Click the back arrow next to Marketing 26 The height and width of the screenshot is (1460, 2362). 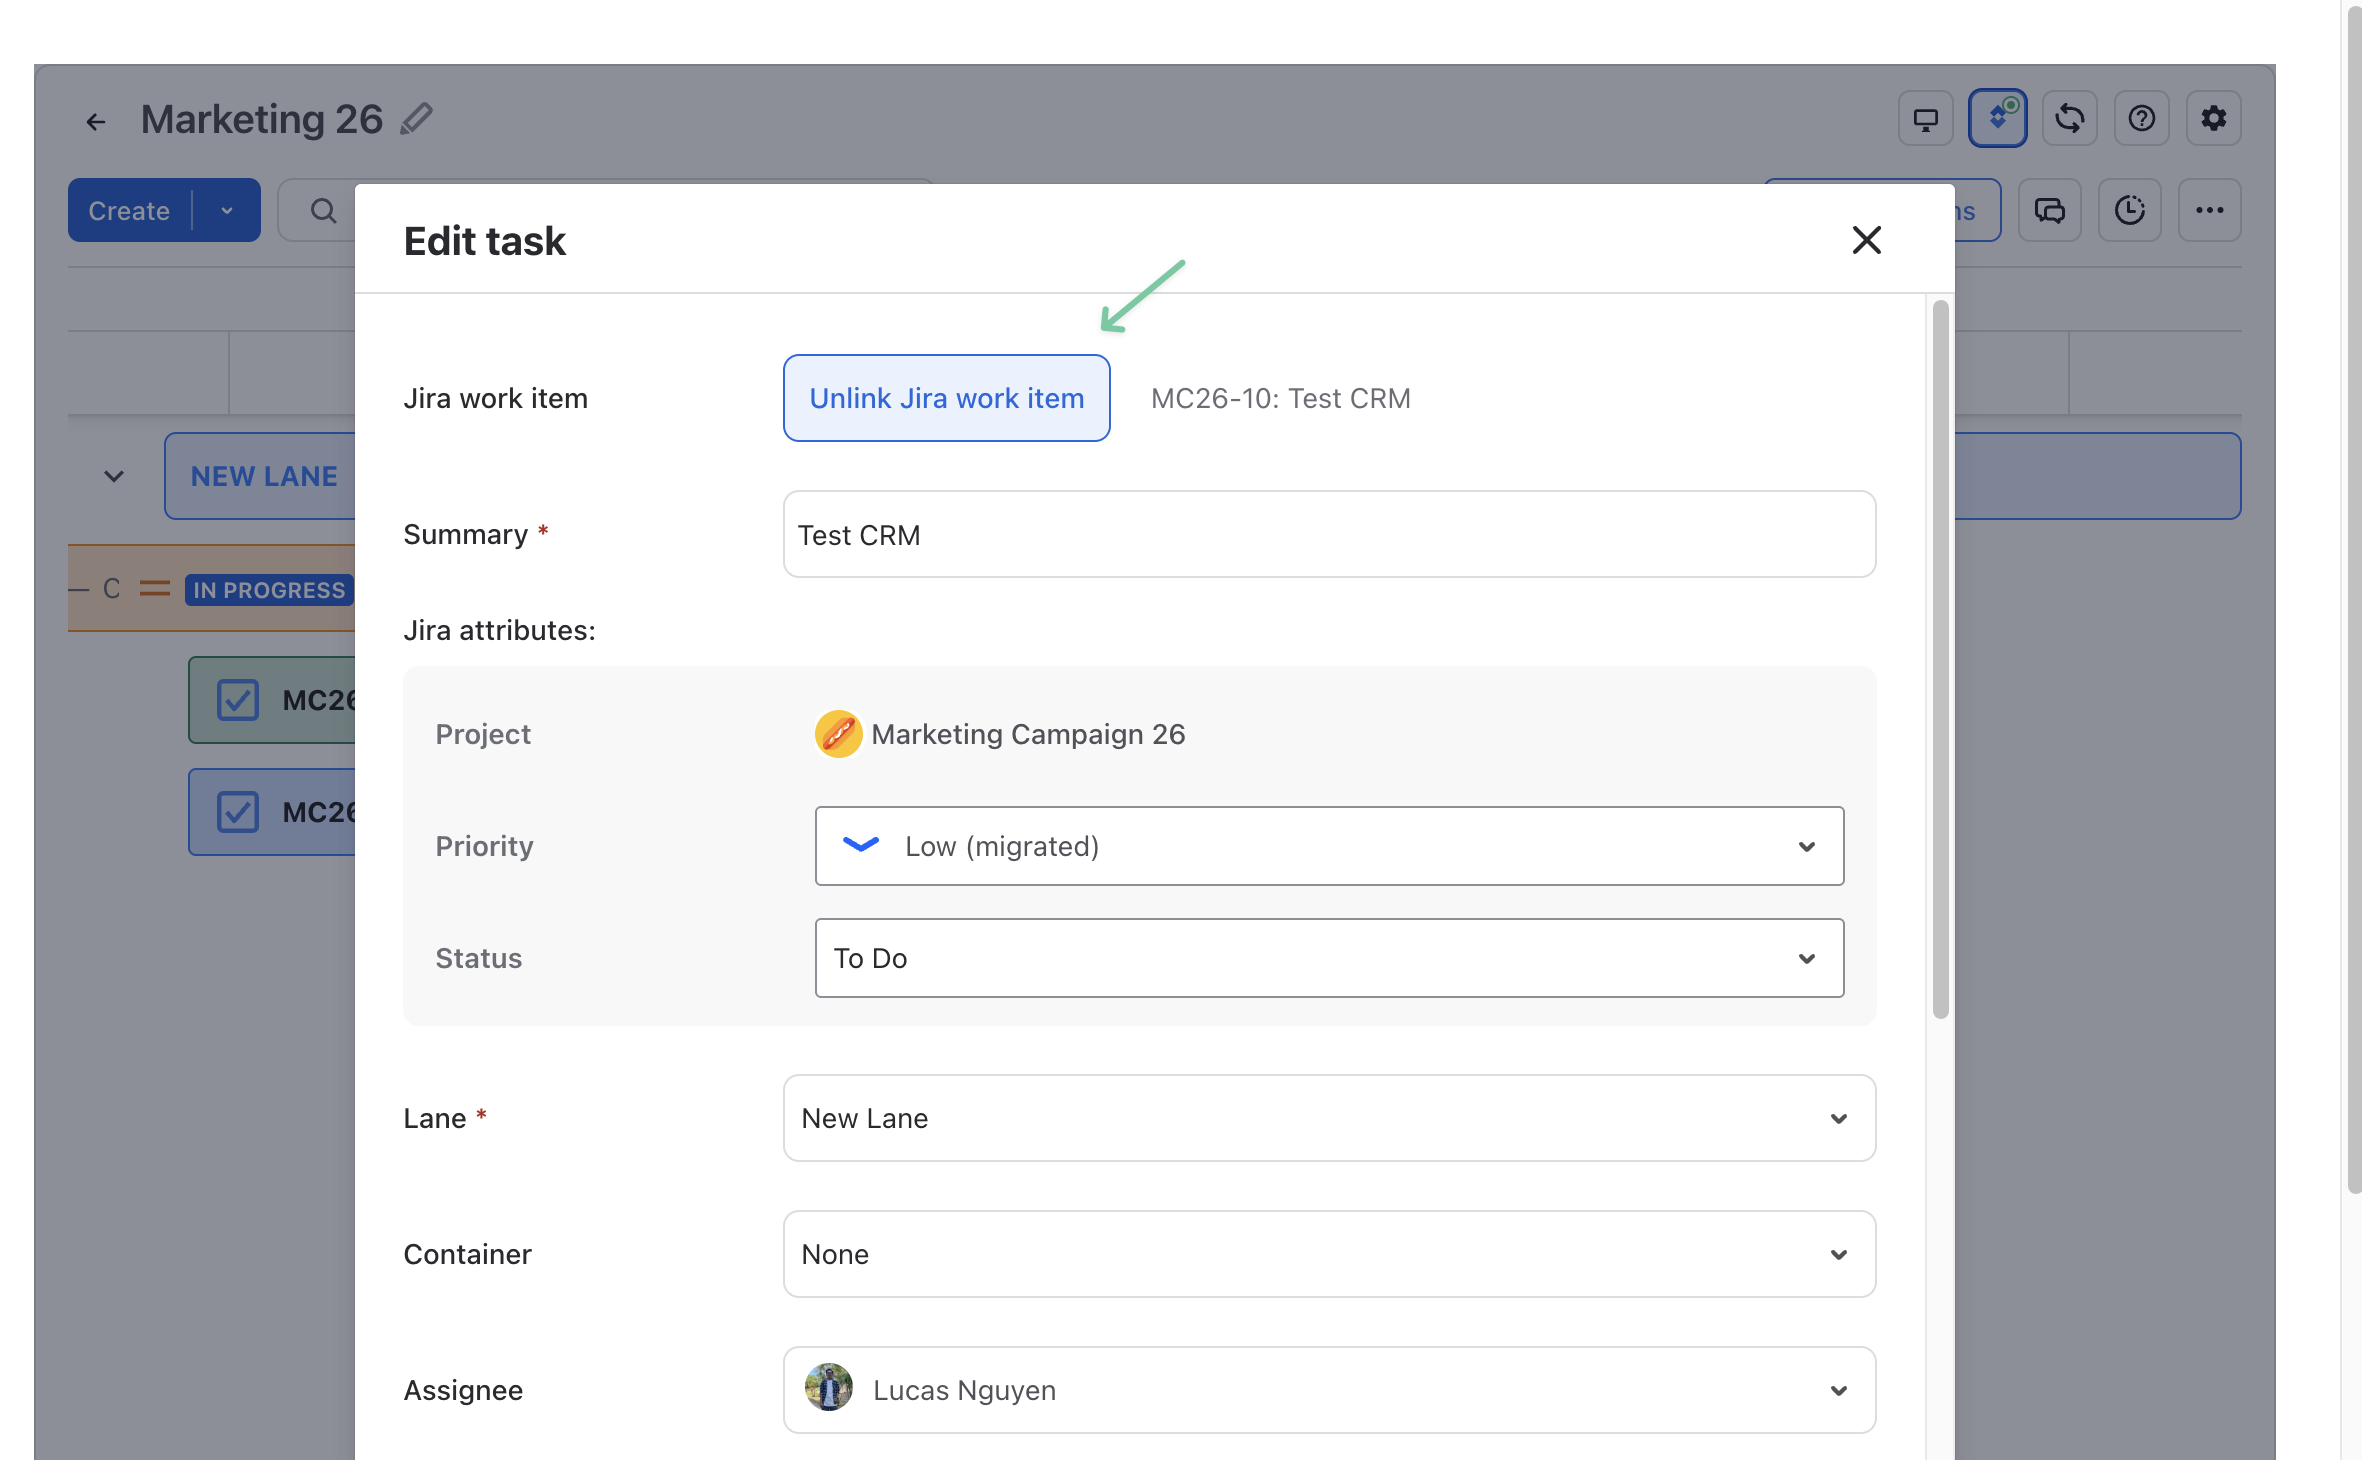(x=96, y=122)
